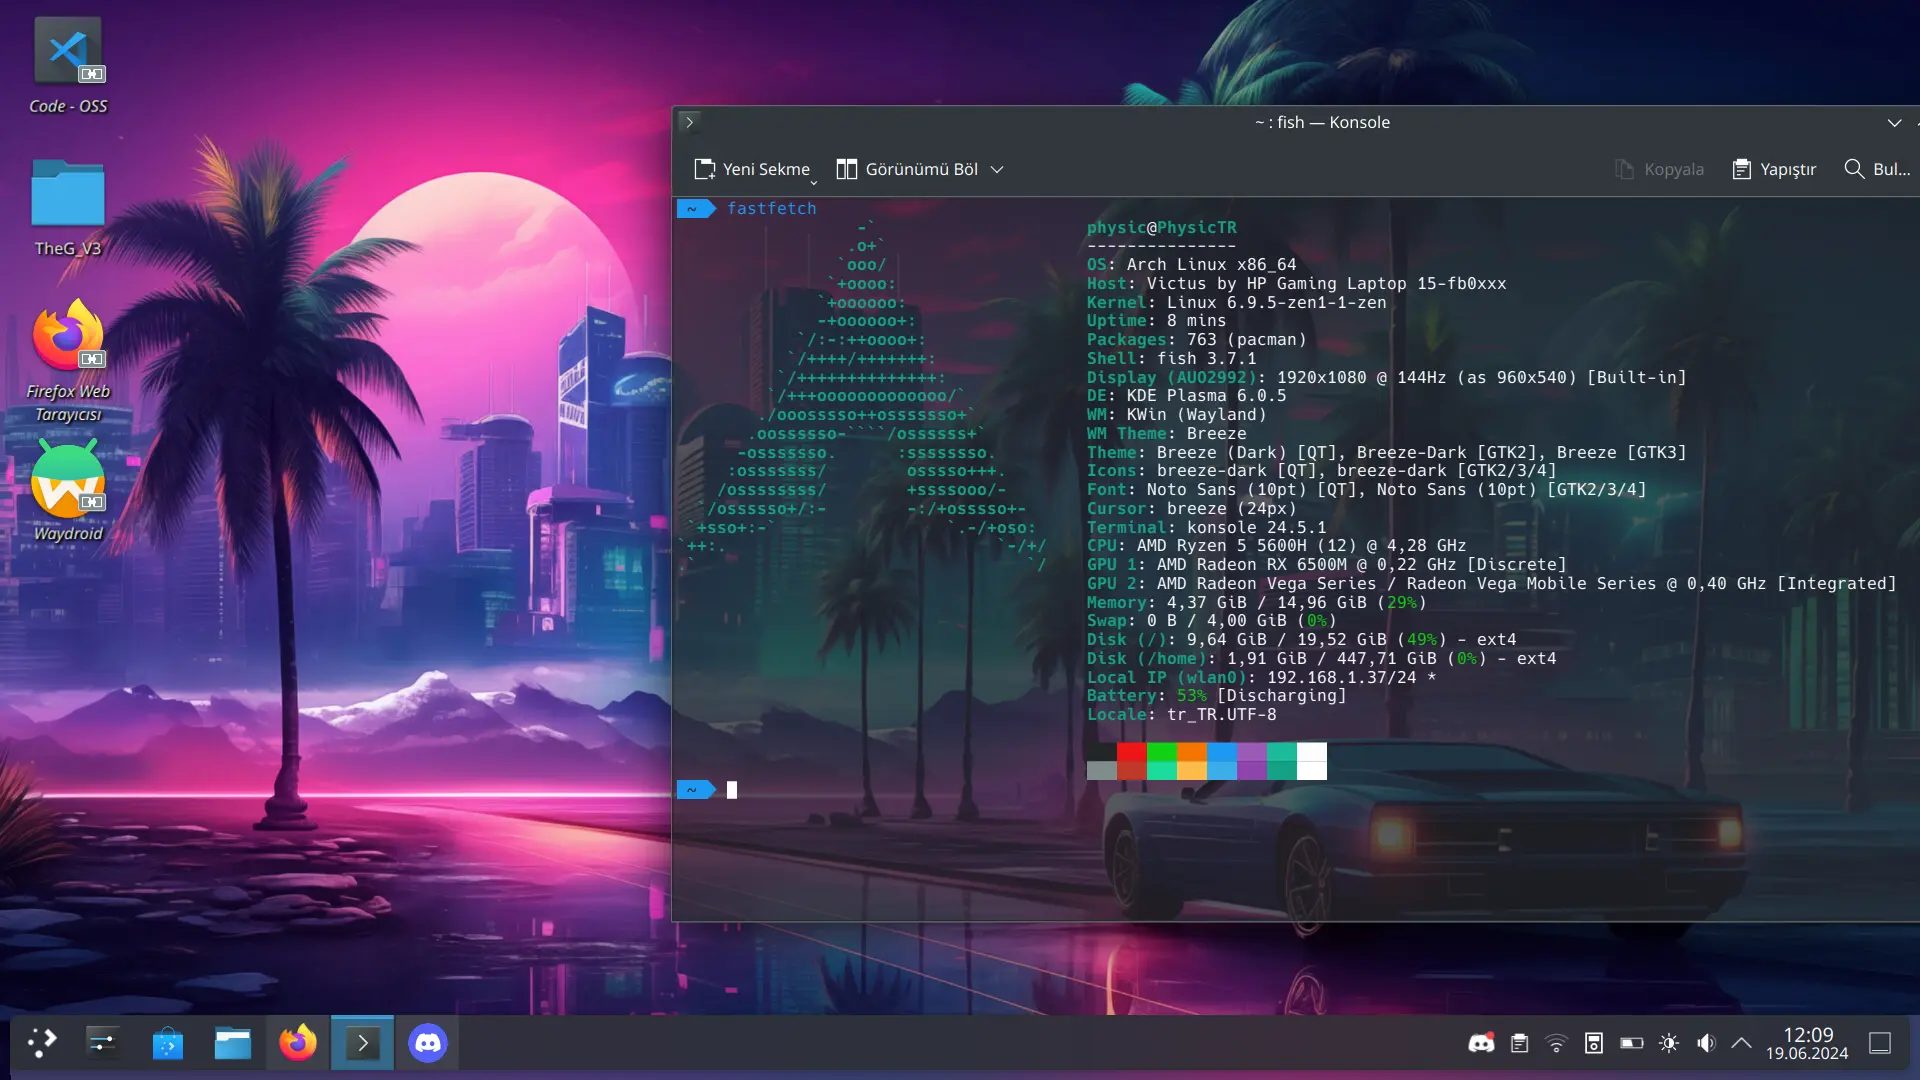Open Discord from the taskbar
Image resolution: width=1920 pixels, height=1080 pixels.
(x=427, y=1043)
